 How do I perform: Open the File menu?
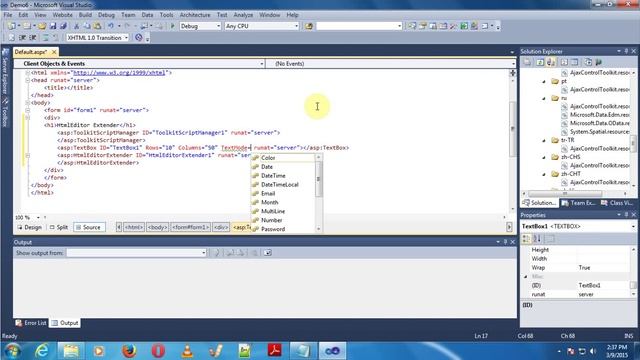[8, 15]
